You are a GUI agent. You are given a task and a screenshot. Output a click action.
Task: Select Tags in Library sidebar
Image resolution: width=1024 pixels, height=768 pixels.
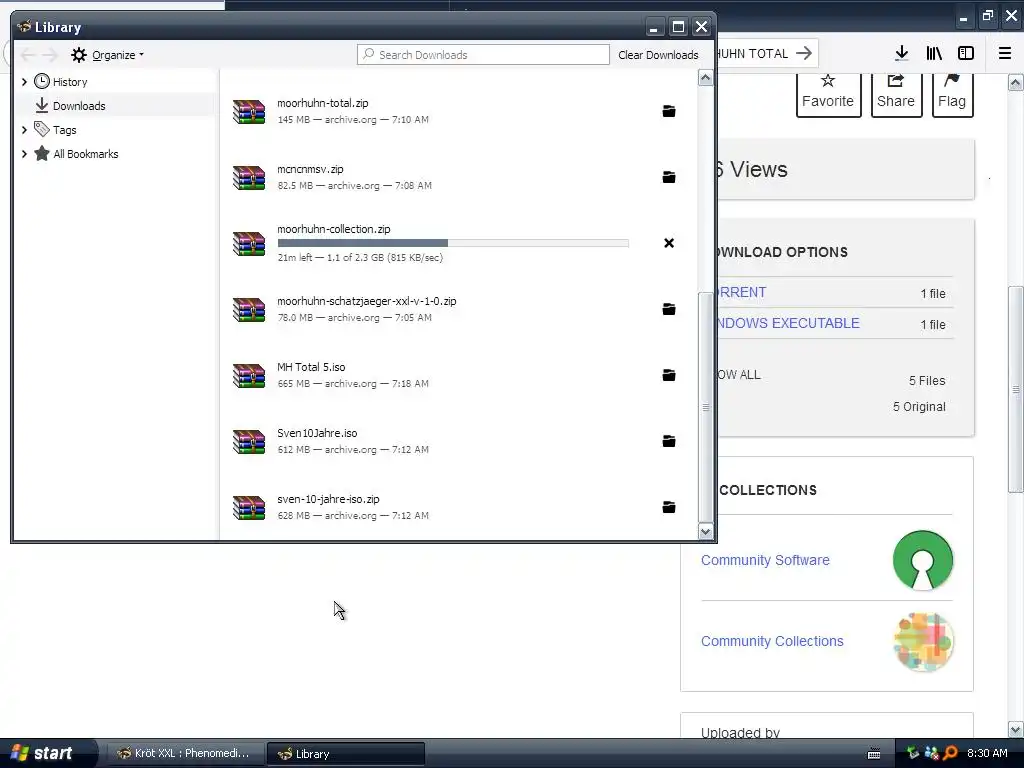(x=65, y=130)
